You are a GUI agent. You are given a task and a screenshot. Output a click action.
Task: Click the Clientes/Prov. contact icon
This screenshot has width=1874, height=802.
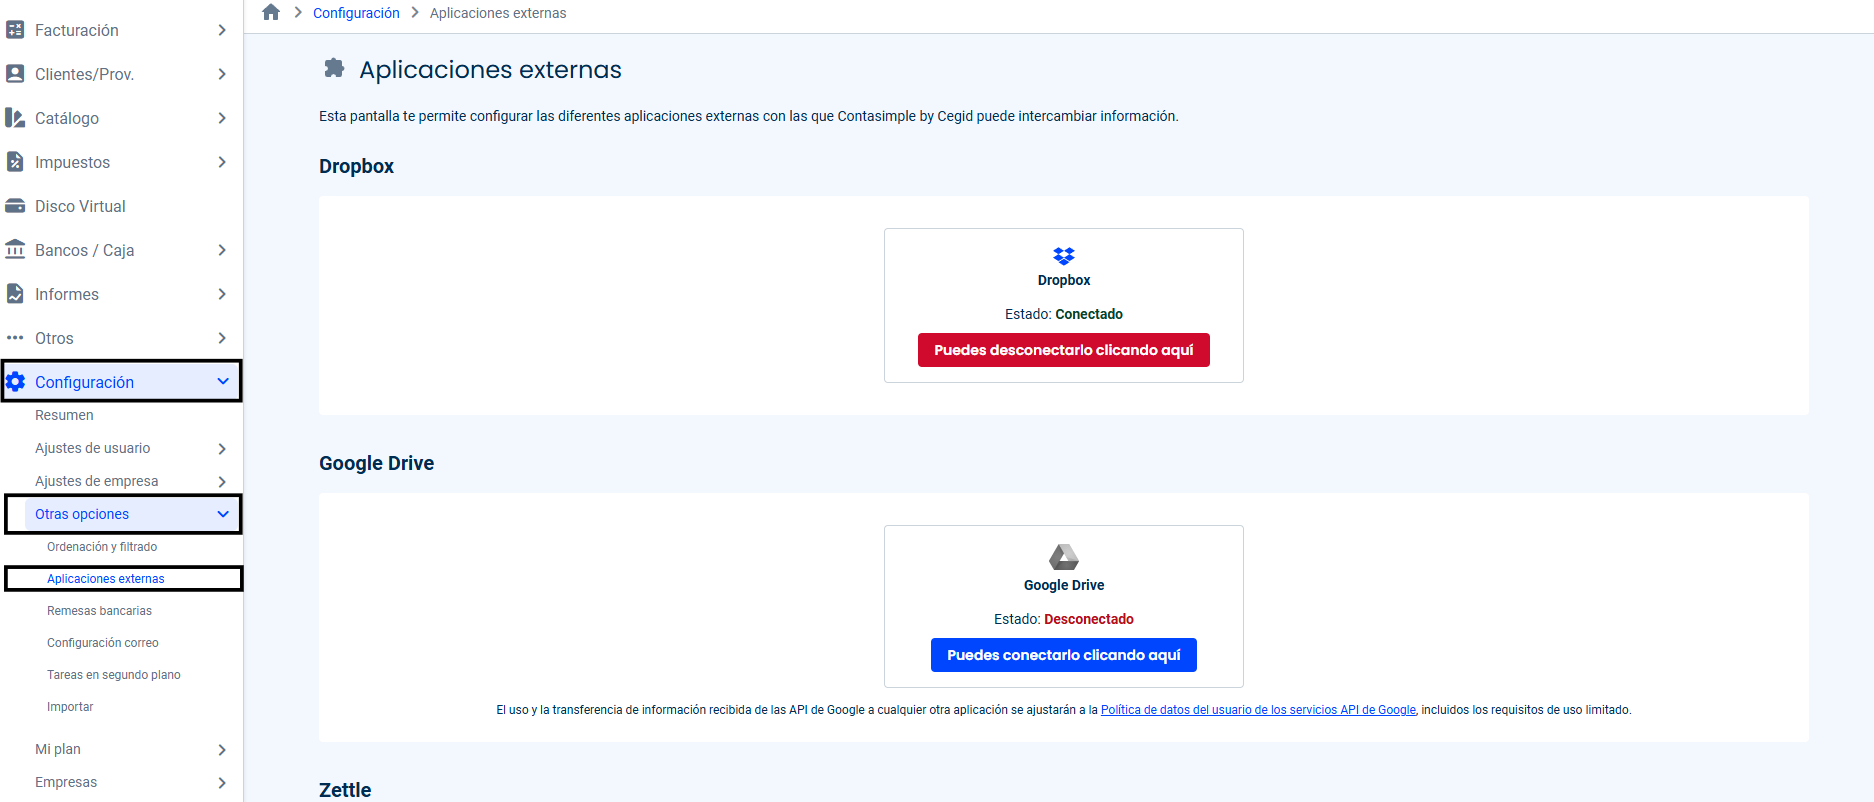pyautogui.click(x=15, y=74)
